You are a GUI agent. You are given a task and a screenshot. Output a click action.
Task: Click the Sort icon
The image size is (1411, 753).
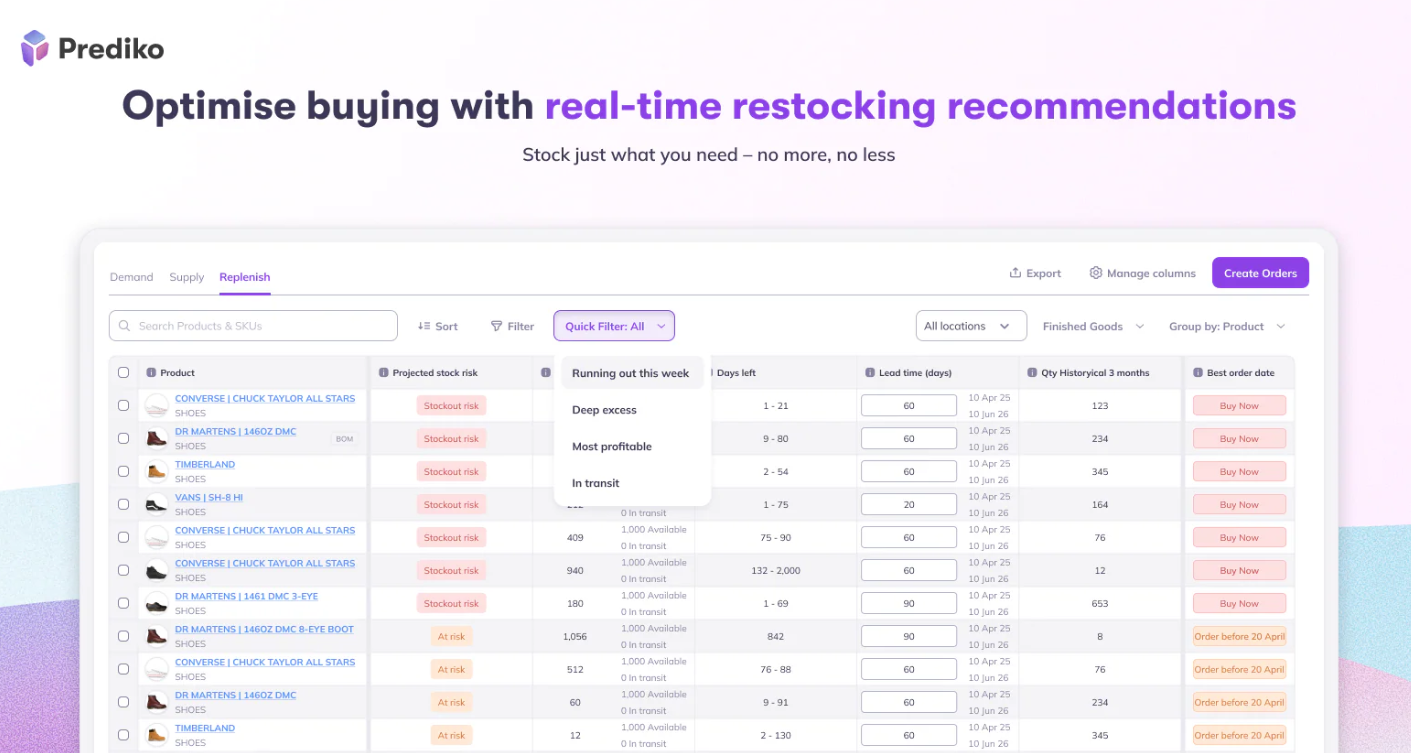tap(424, 326)
